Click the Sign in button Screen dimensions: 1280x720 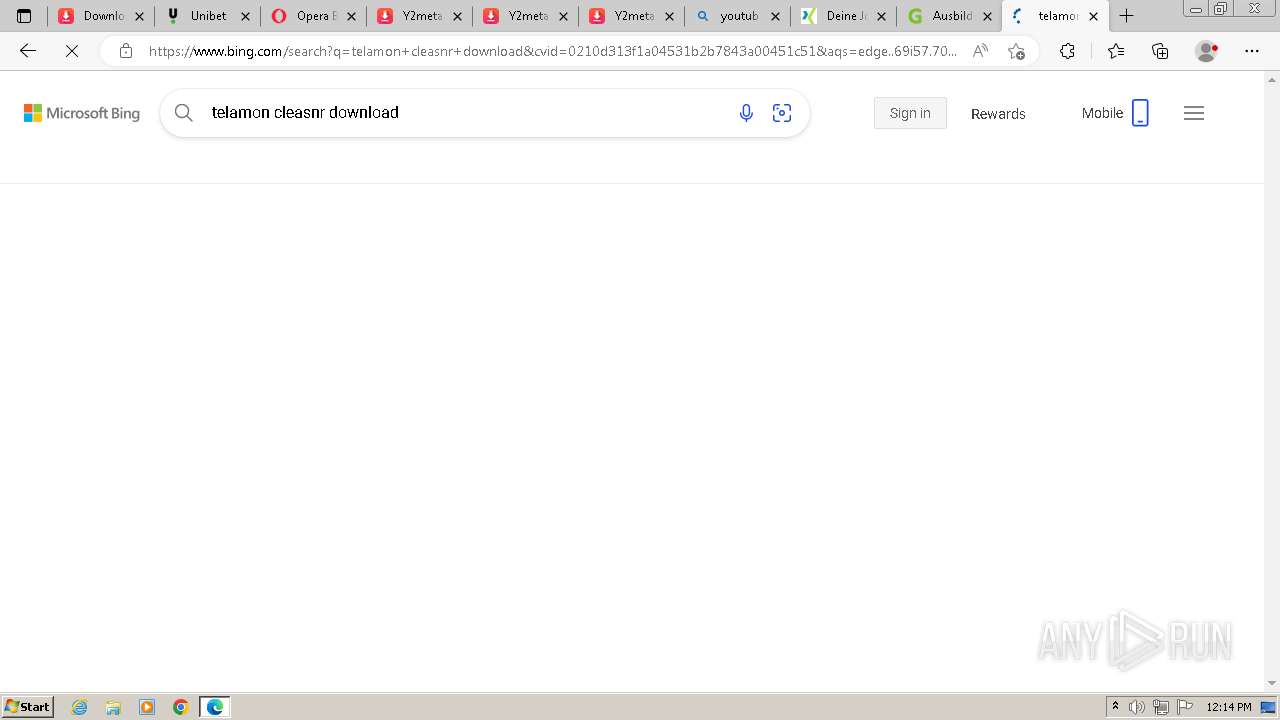pos(910,113)
